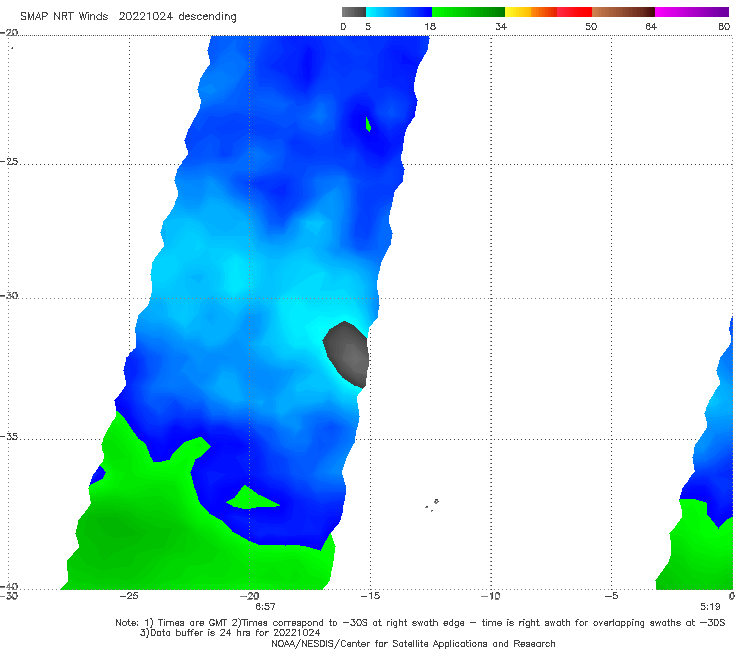Click the brown segment of the color bar
This screenshot has height=650, width=740.
[x=623, y=12]
